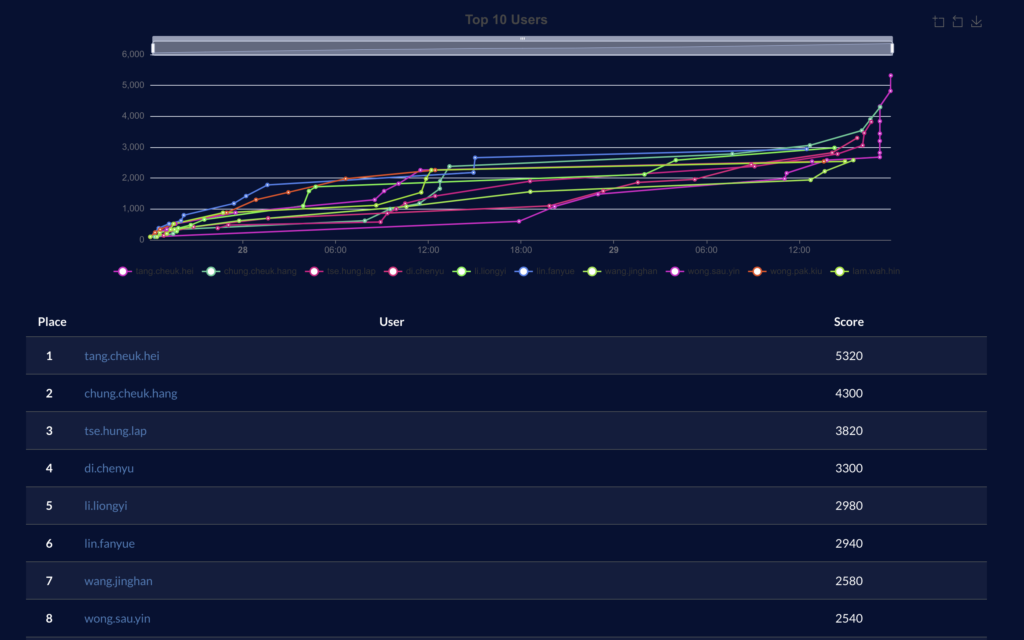
Task: Click the zoom reset icon
Action: (x=957, y=22)
